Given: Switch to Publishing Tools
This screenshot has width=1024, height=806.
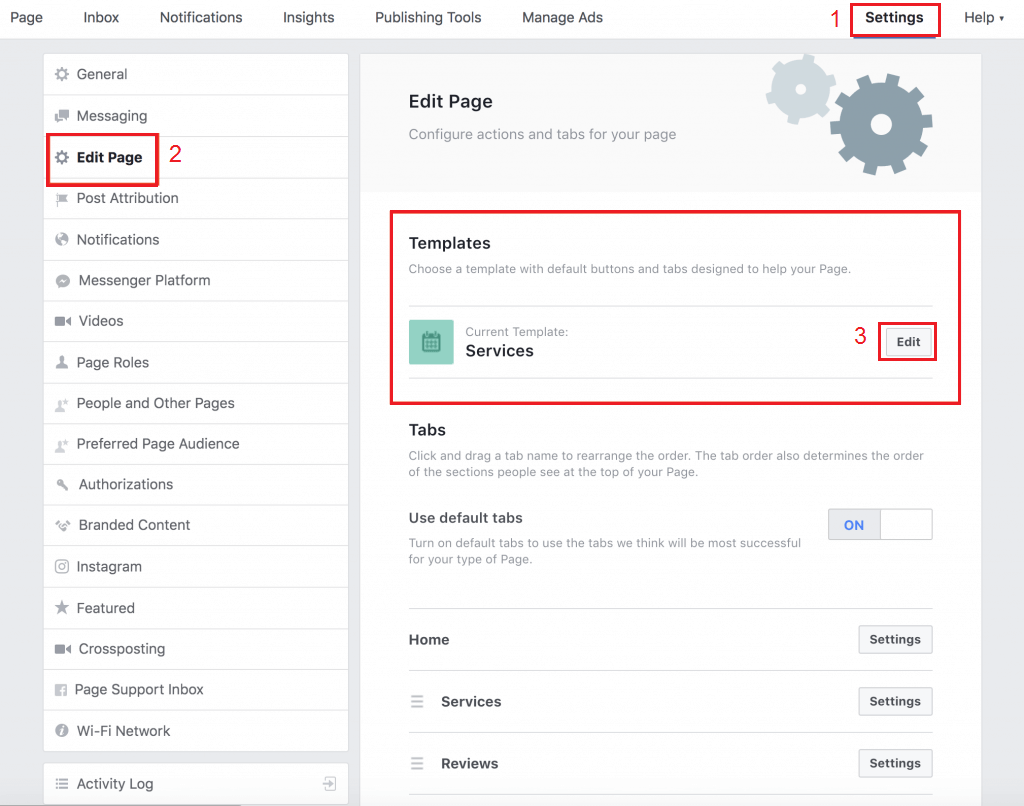Looking at the screenshot, I should (x=428, y=17).
